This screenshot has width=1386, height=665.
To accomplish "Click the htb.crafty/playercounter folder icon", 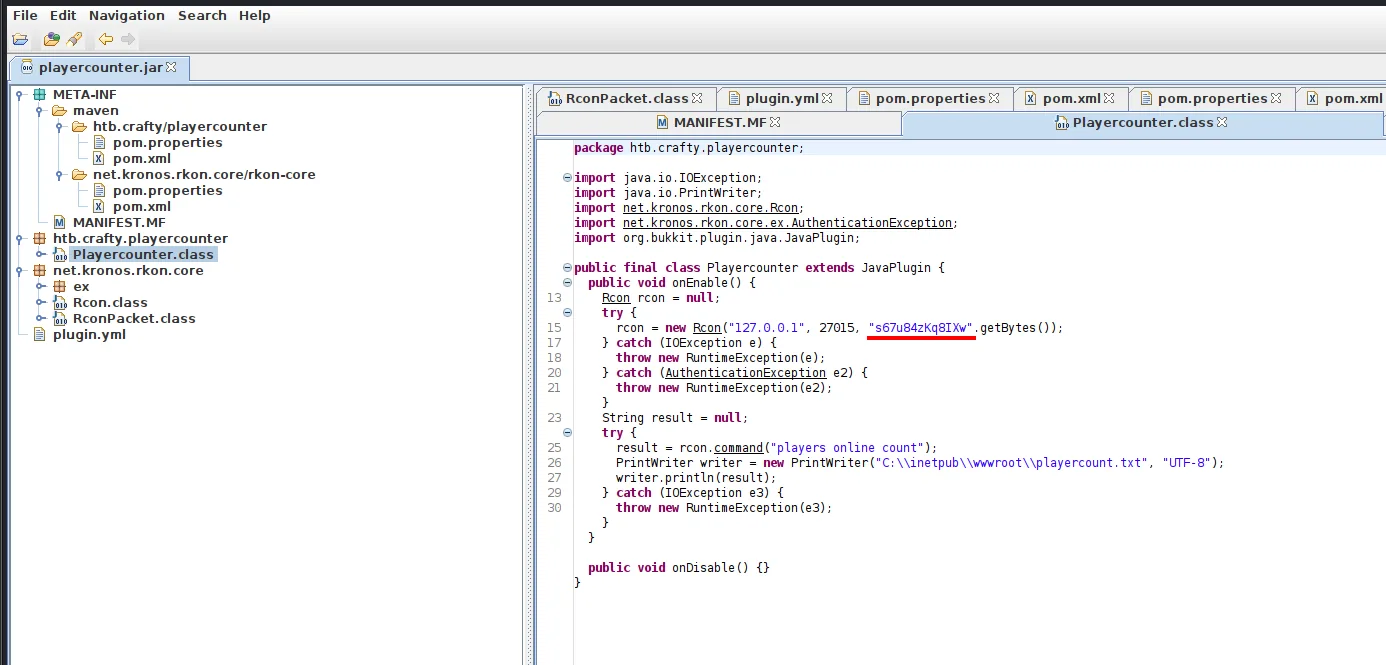I will click(x=79, y=126).
